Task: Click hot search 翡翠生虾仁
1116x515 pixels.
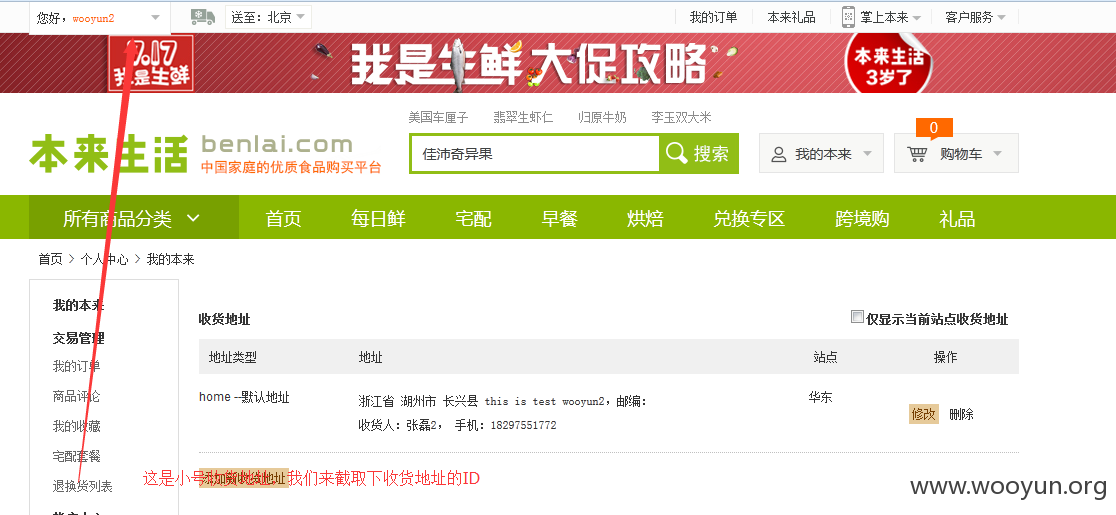Action: [x=523, y=117]
